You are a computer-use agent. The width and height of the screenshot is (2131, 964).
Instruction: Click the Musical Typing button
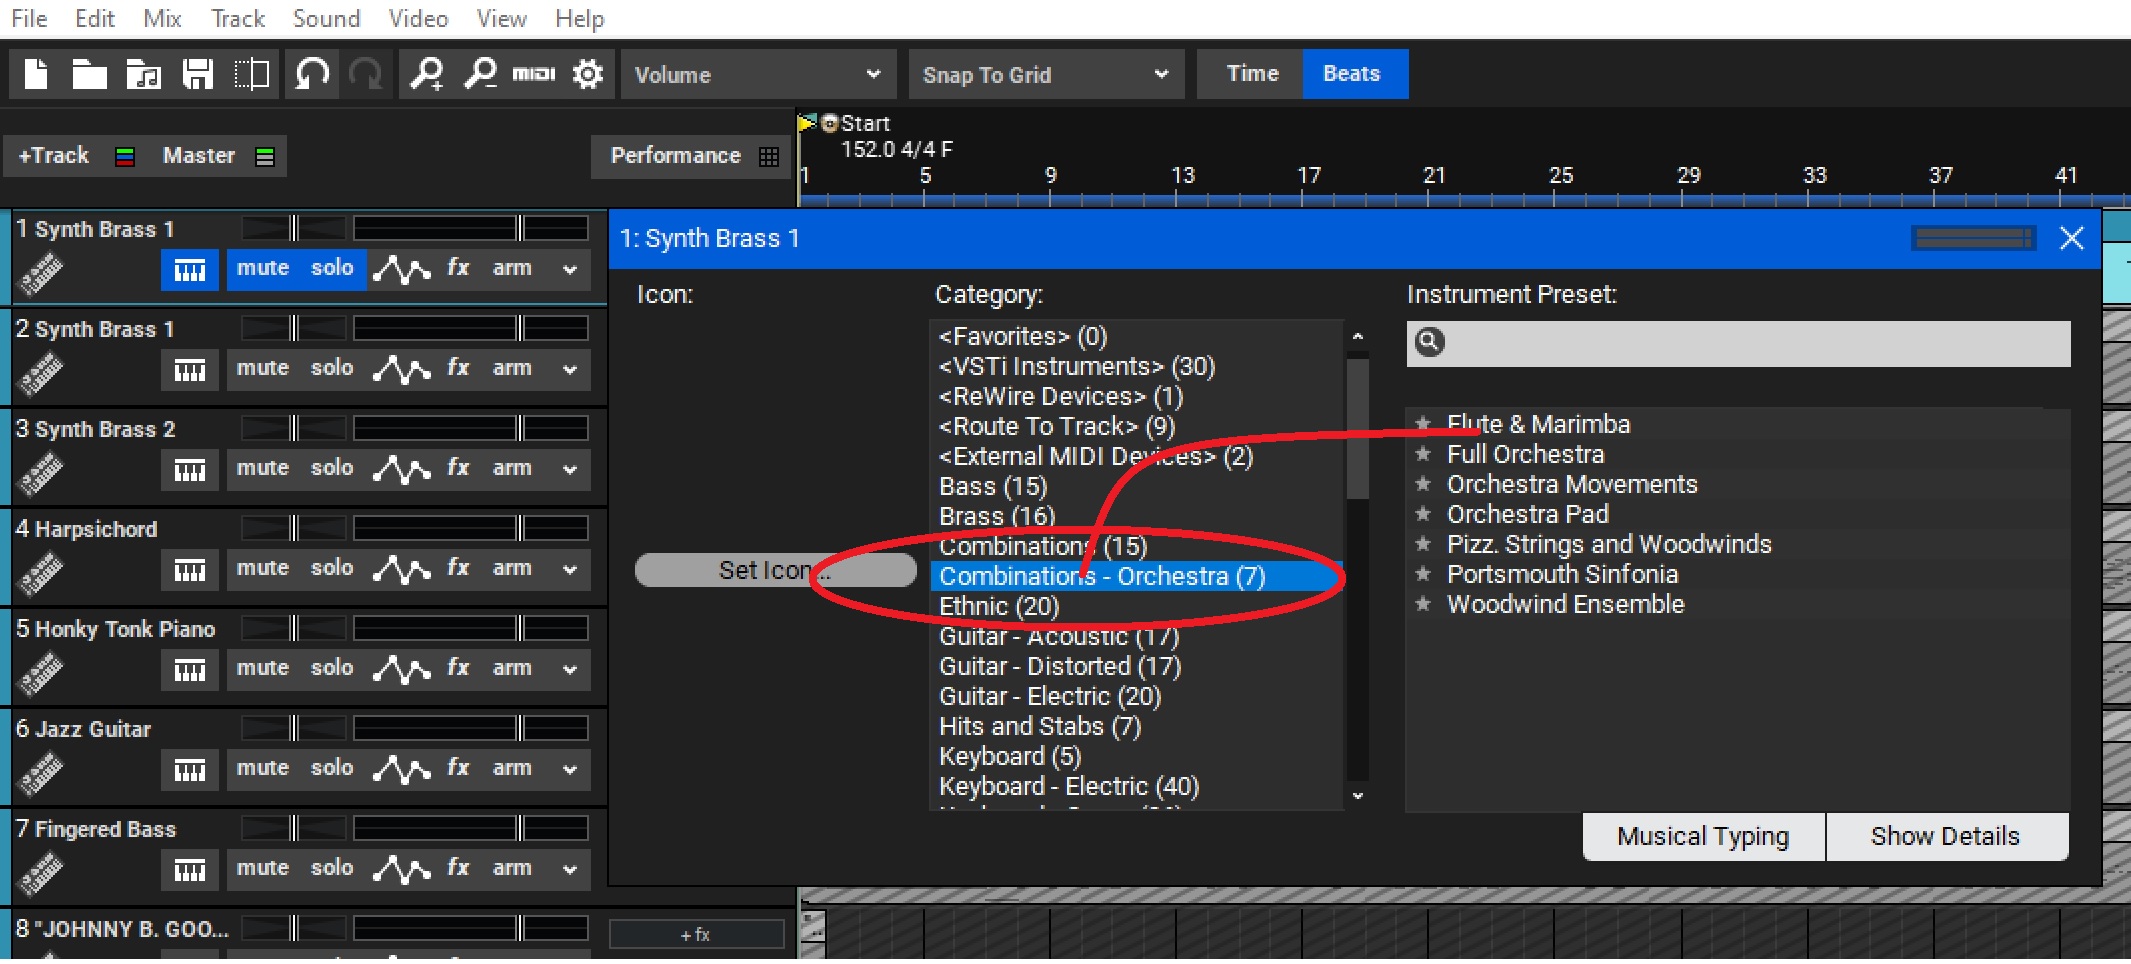click(1702, 836)
